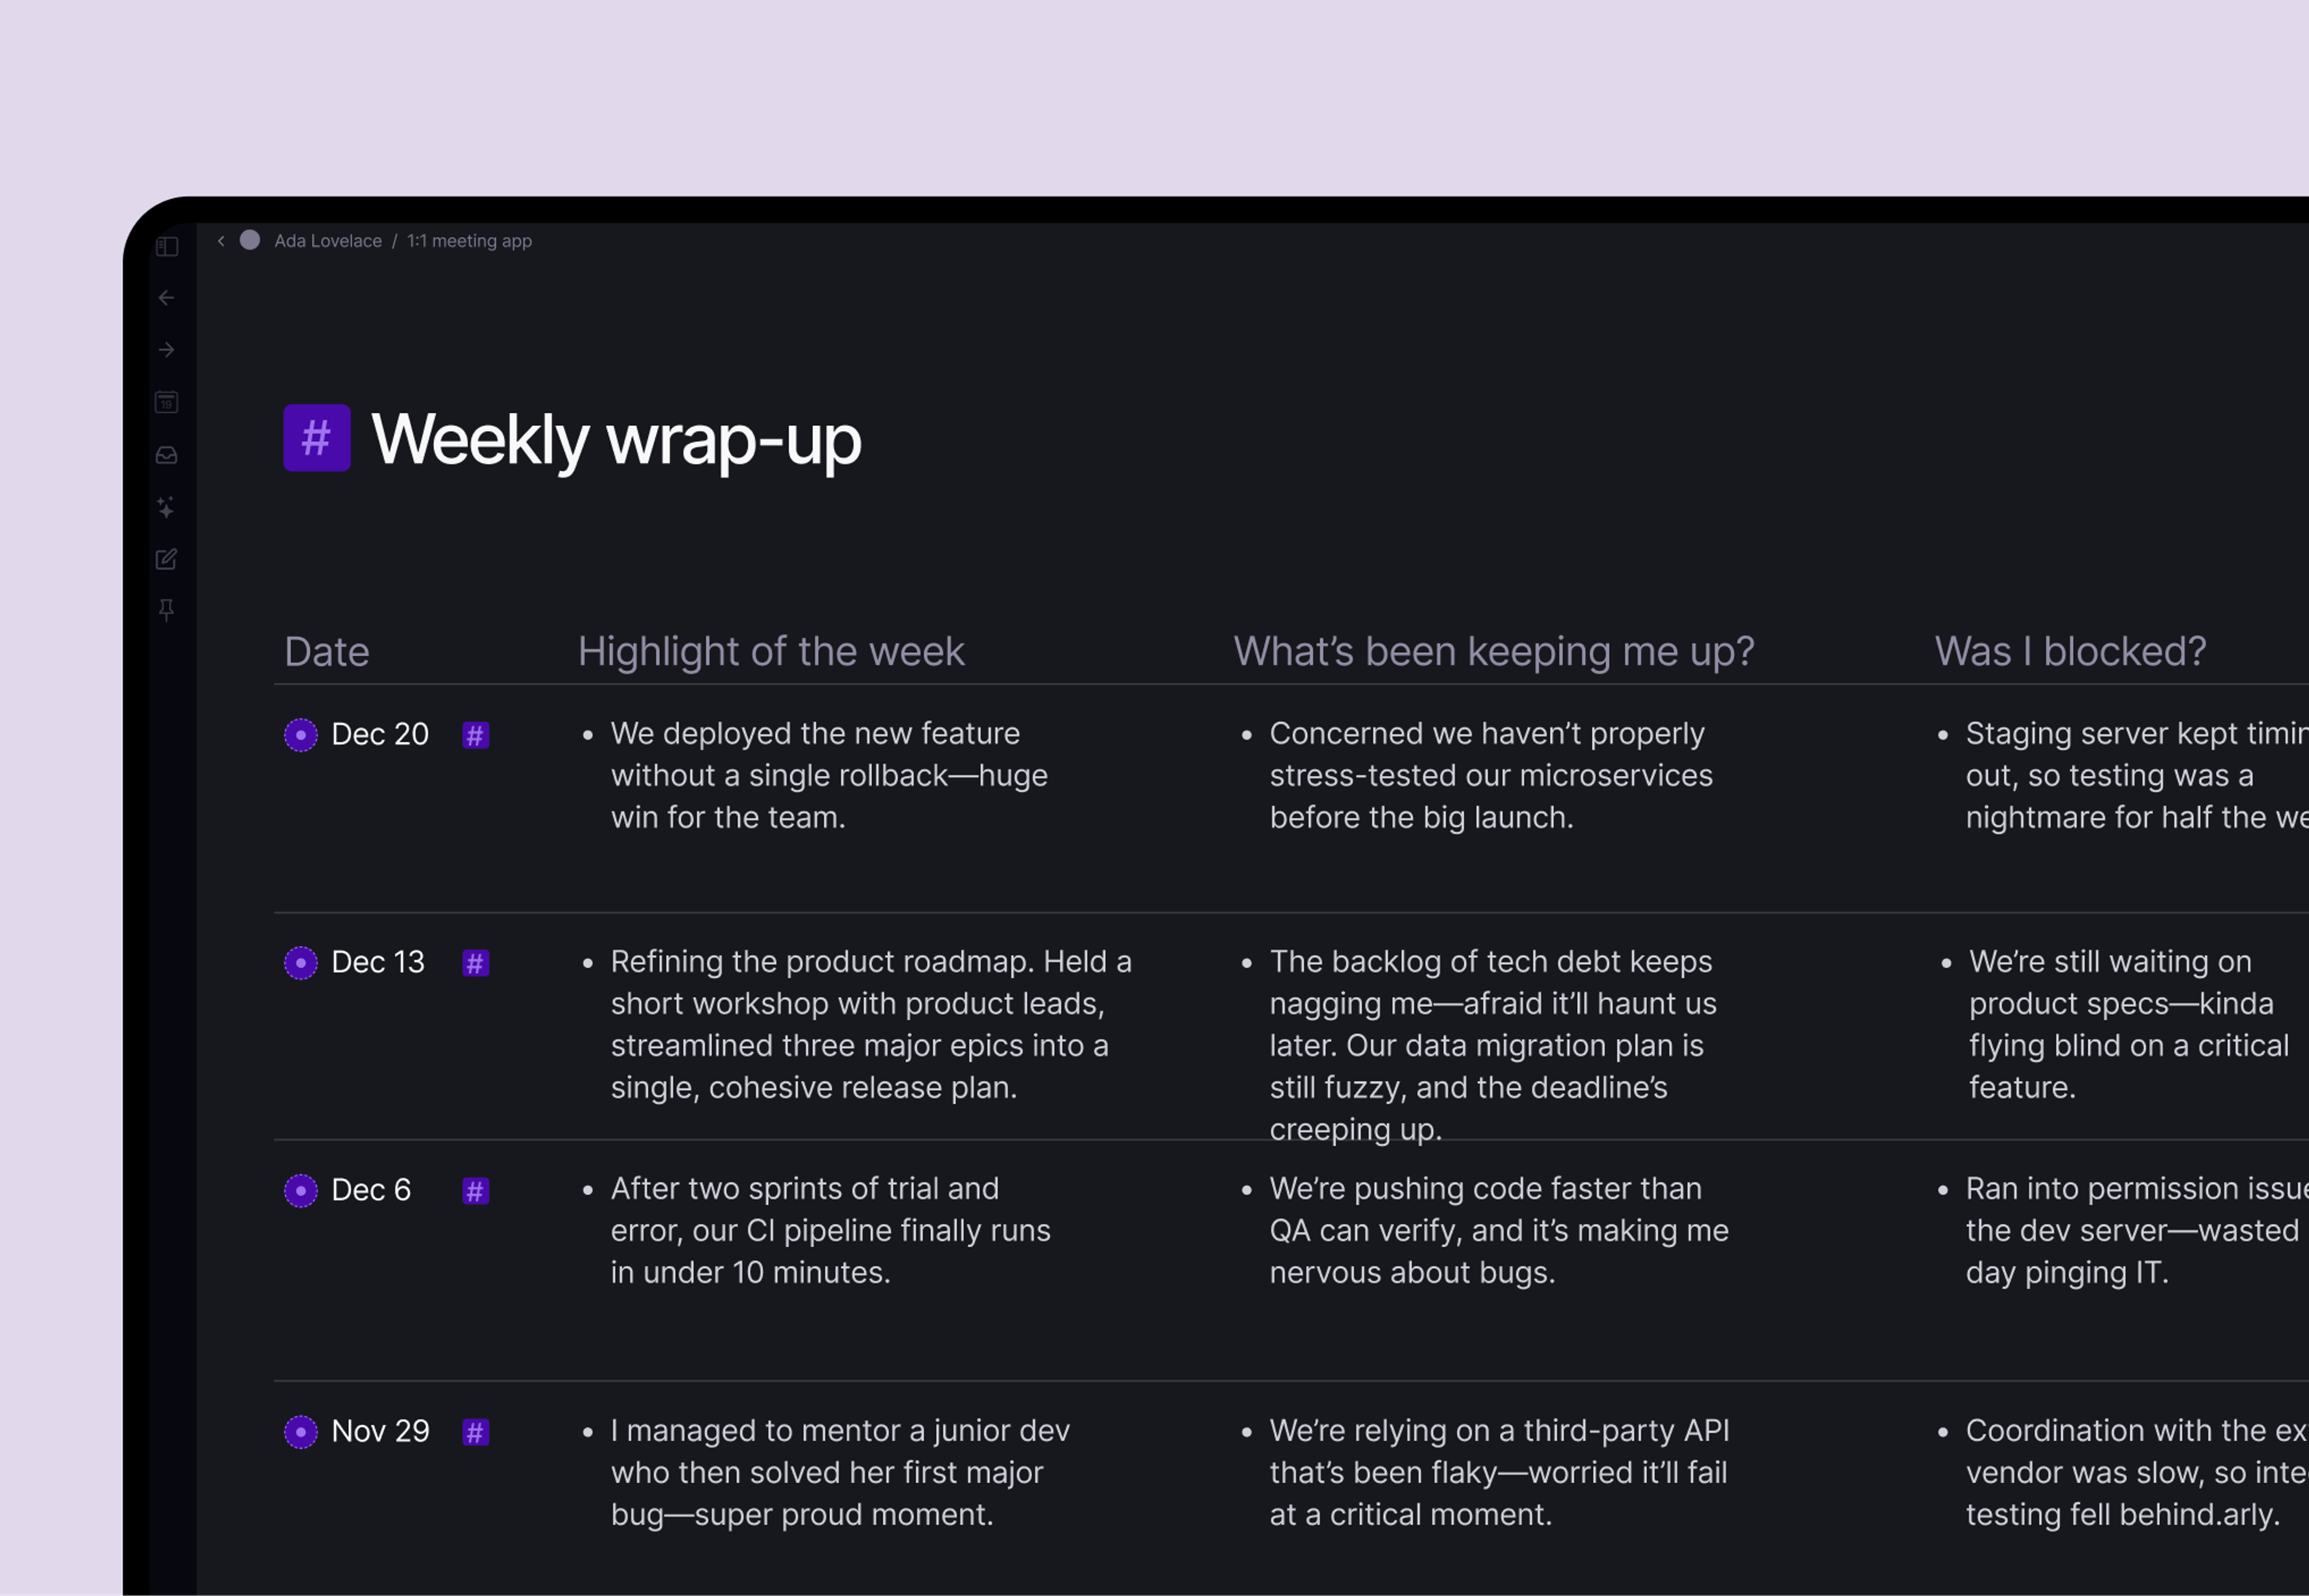Viewport: 2309px width, 1596px height.
Task: Toggle the Dec 13 status circle
Action: (301, 963)
